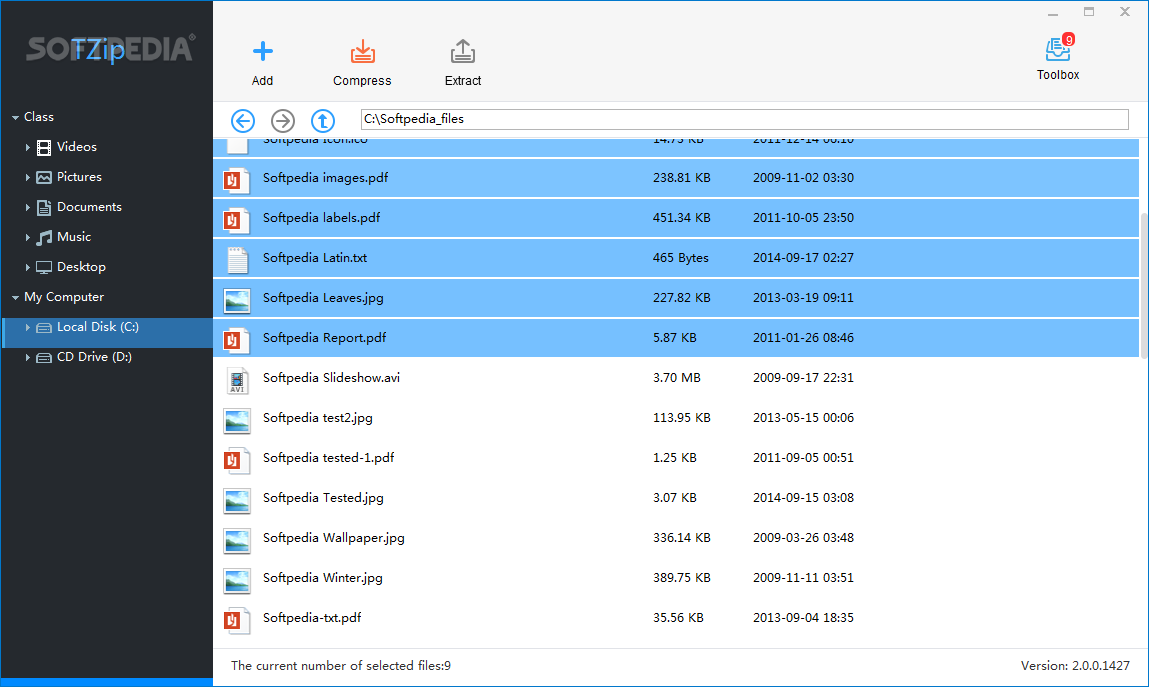Image resolution: width=1149 pixels, height=687 pixels.
Task: Click the Desktop monitor icon
Action: [44, 267]
